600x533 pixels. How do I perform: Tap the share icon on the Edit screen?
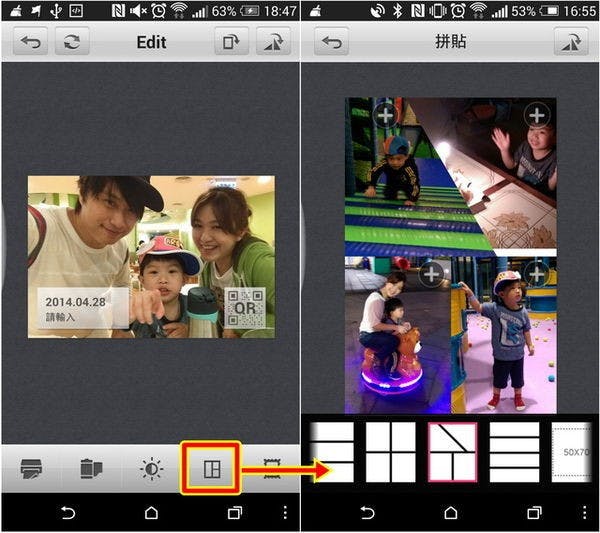(273, 44)
